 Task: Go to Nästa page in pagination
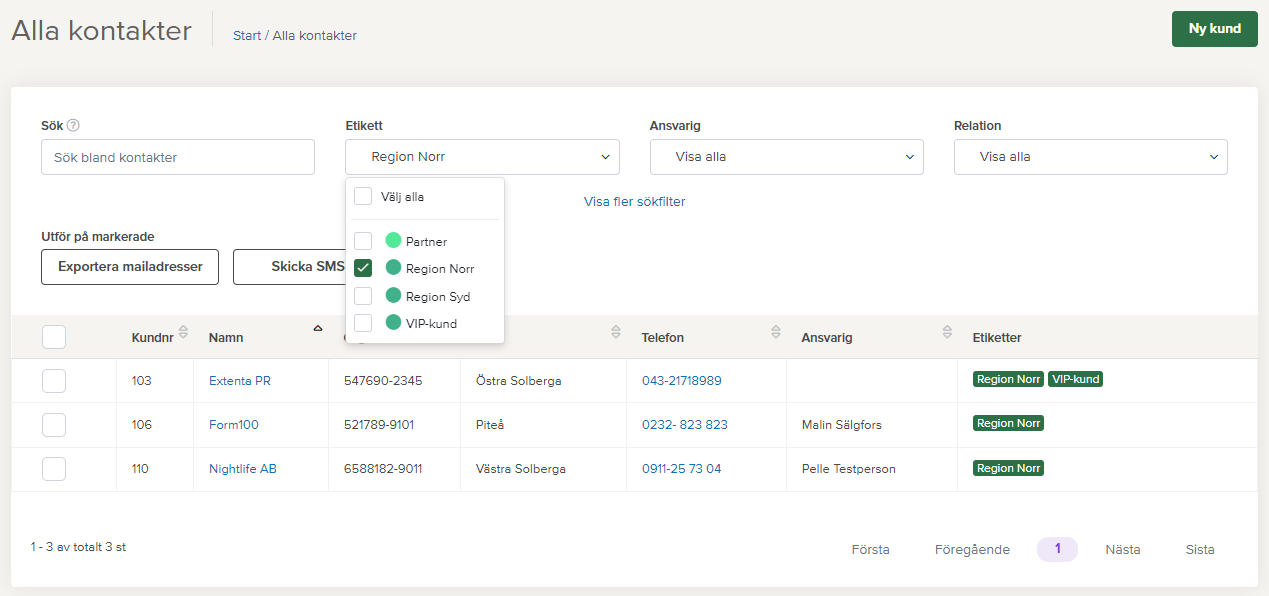[1122, 550]
